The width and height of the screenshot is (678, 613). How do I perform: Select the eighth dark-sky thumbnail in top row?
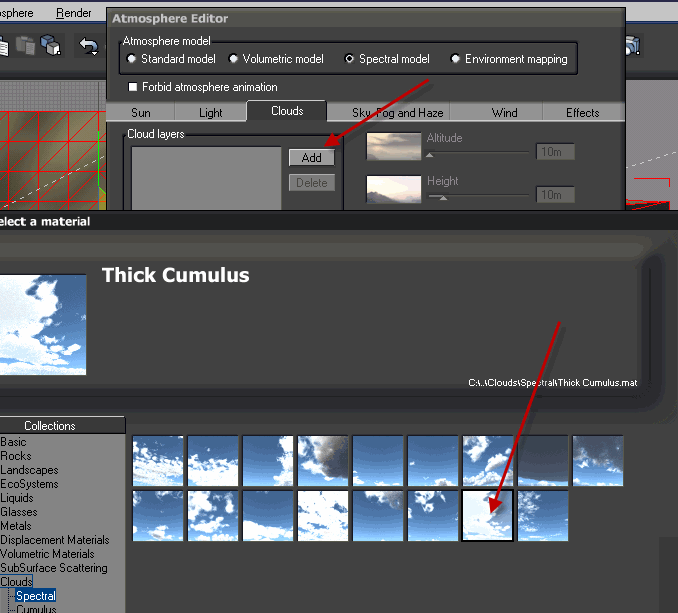(x=543, y=461)
